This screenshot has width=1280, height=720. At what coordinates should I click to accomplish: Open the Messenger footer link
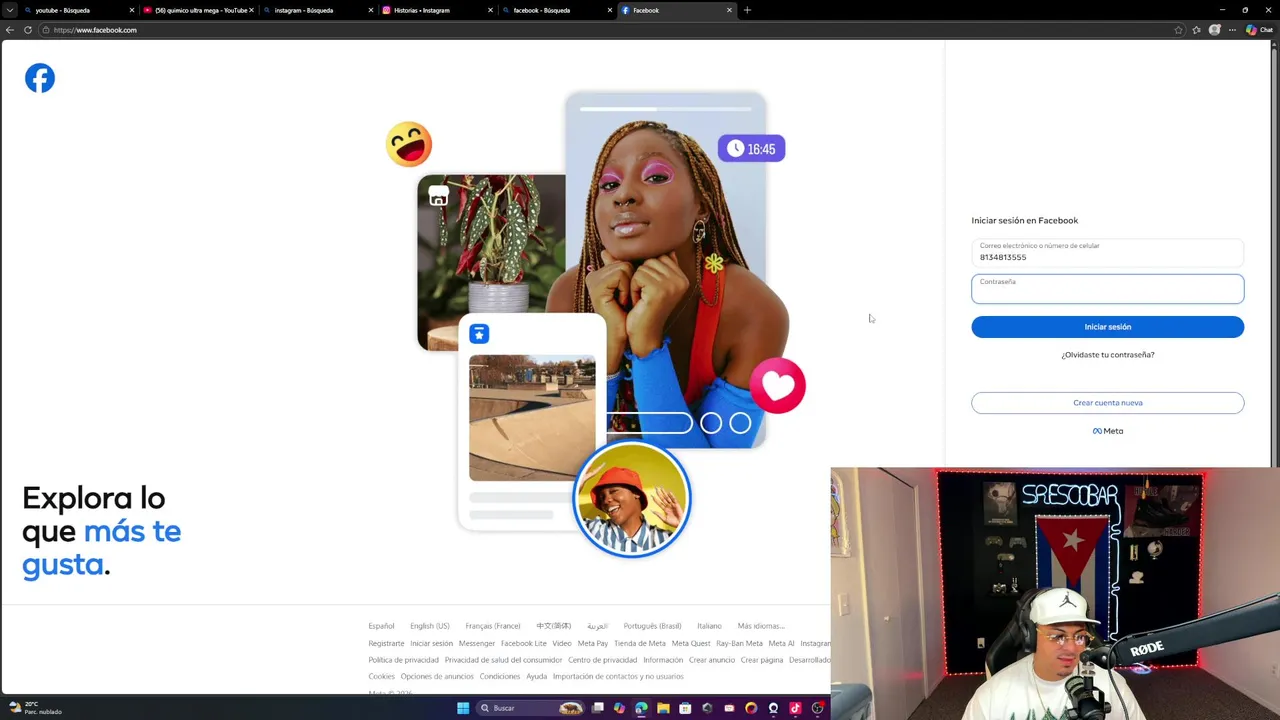477,643
